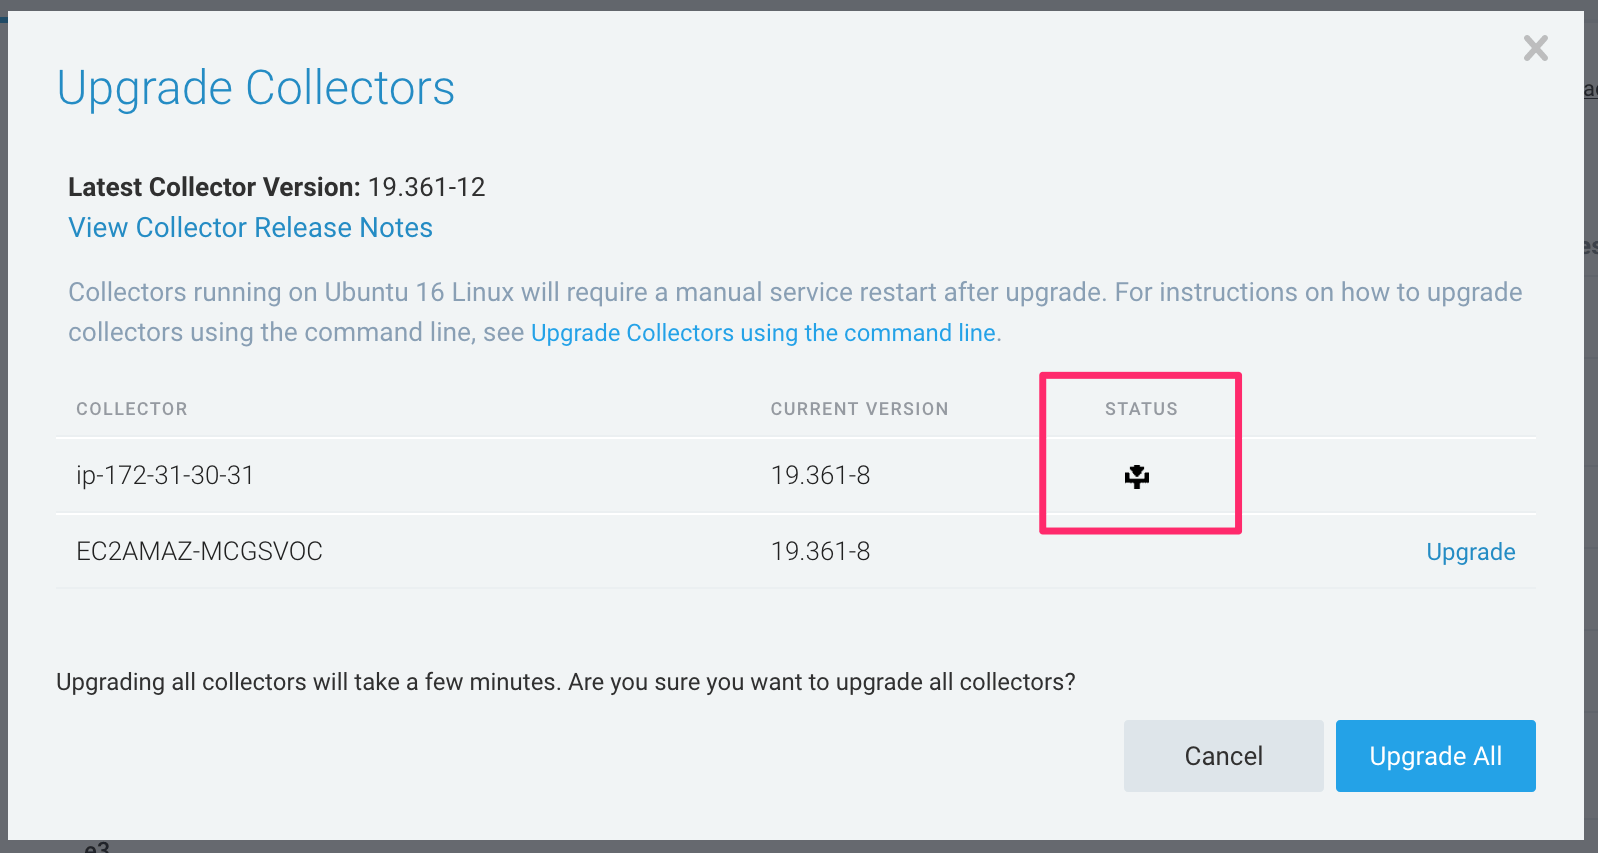Select the EC2AMAZ-MCGSVOC row
This screenshot has height=853, width=1598.
click(x=199, y=551)
